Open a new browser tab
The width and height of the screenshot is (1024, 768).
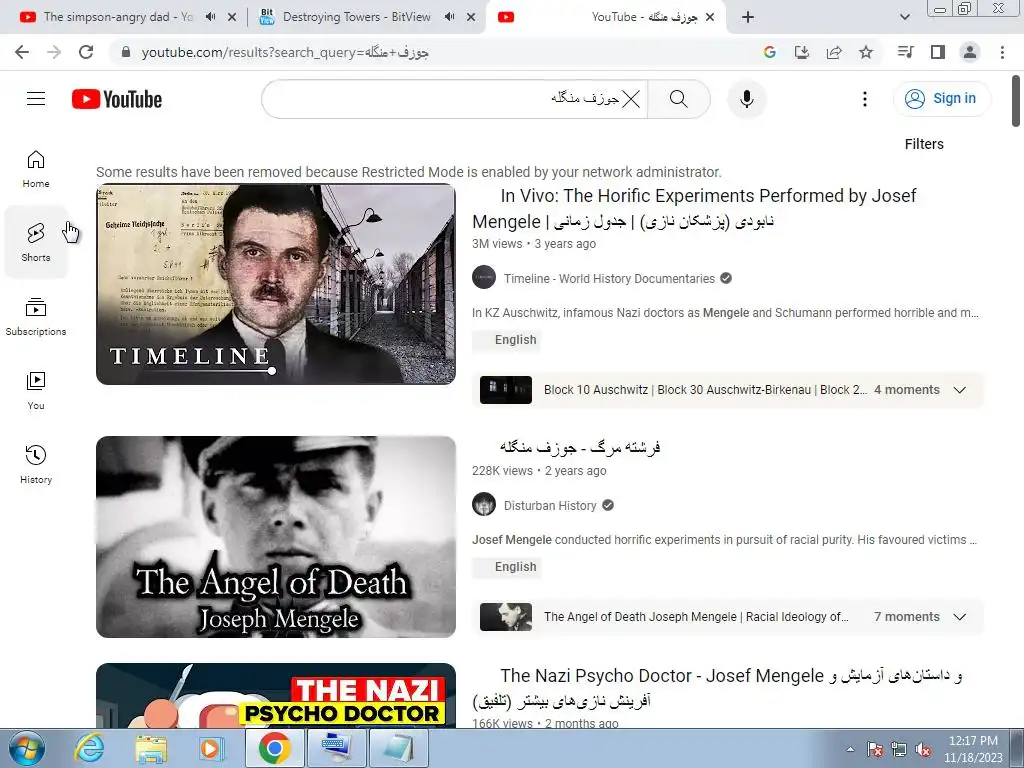[x=748, y=17]
